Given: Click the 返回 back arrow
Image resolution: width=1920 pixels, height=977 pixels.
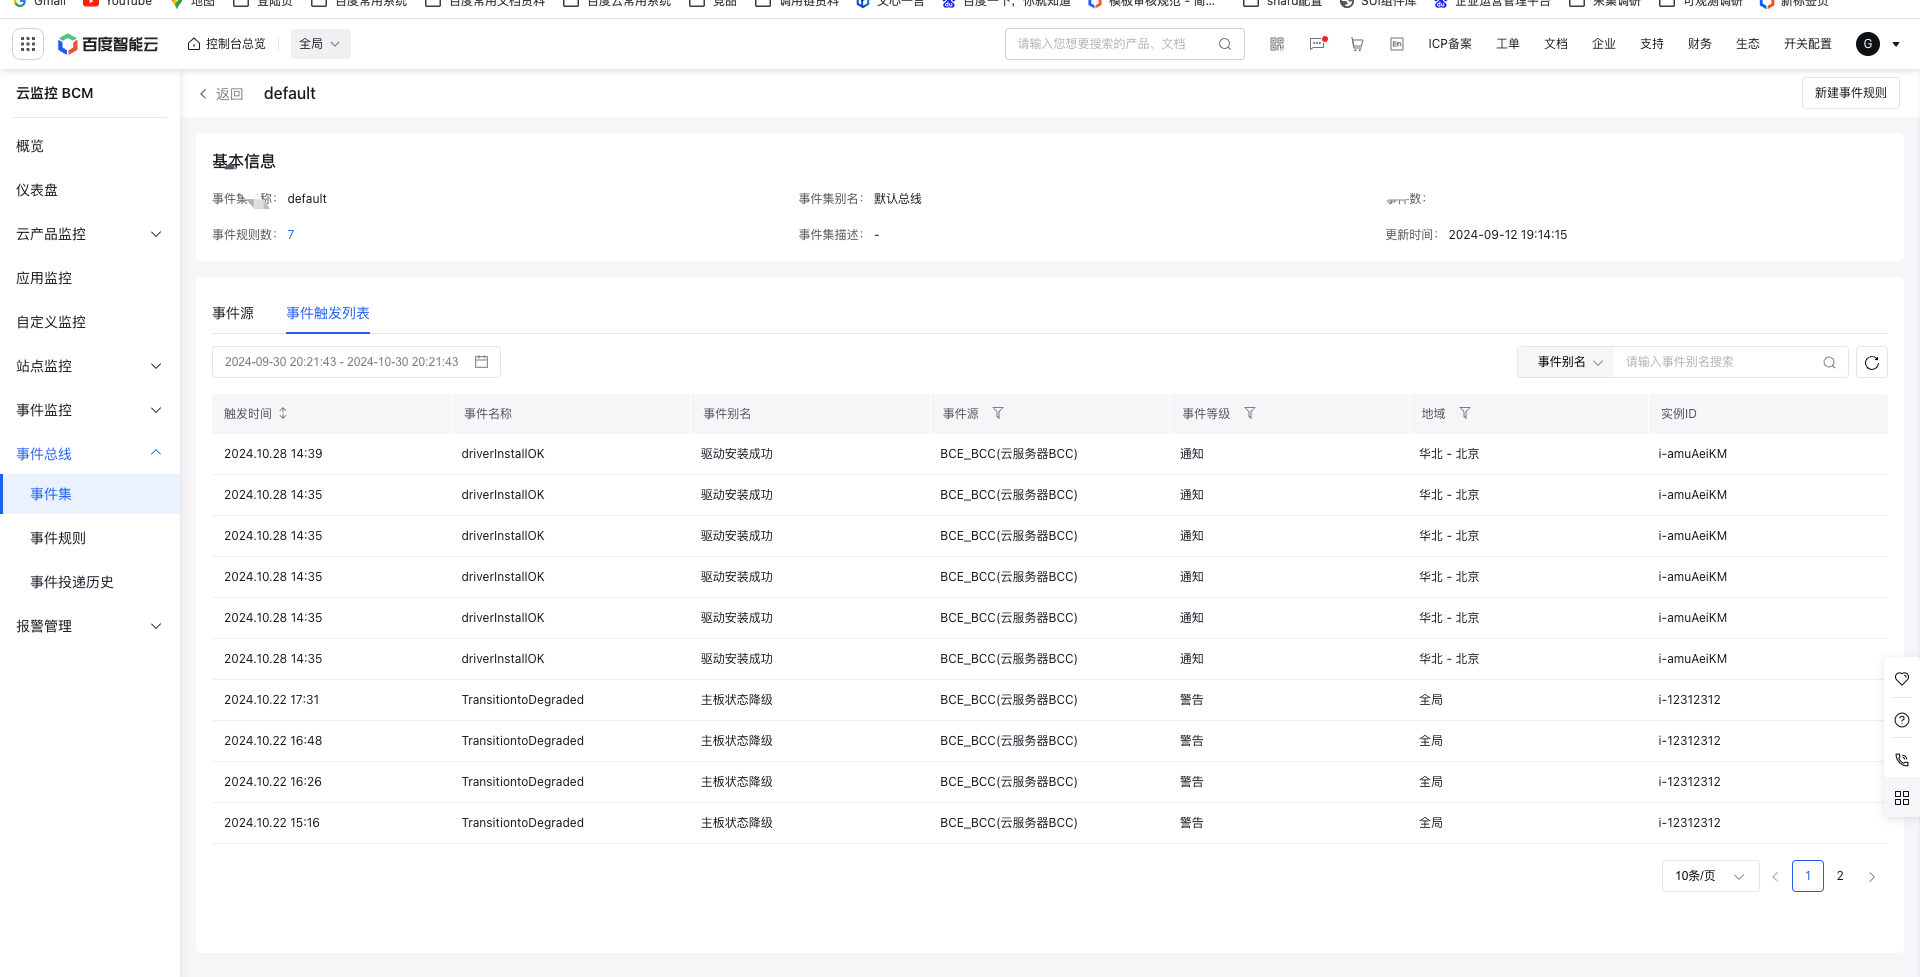Looking at the screenshot, I should pos(204,94).
